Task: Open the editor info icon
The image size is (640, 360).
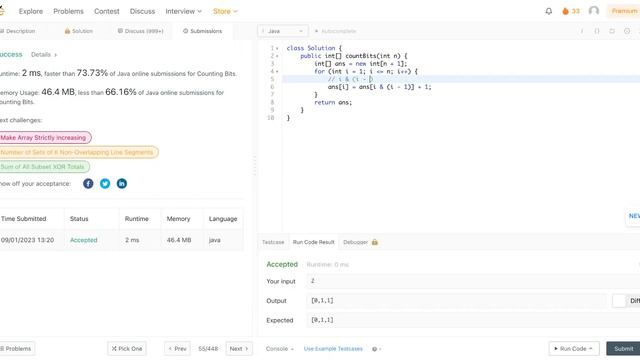Action: tap(582, 31)
